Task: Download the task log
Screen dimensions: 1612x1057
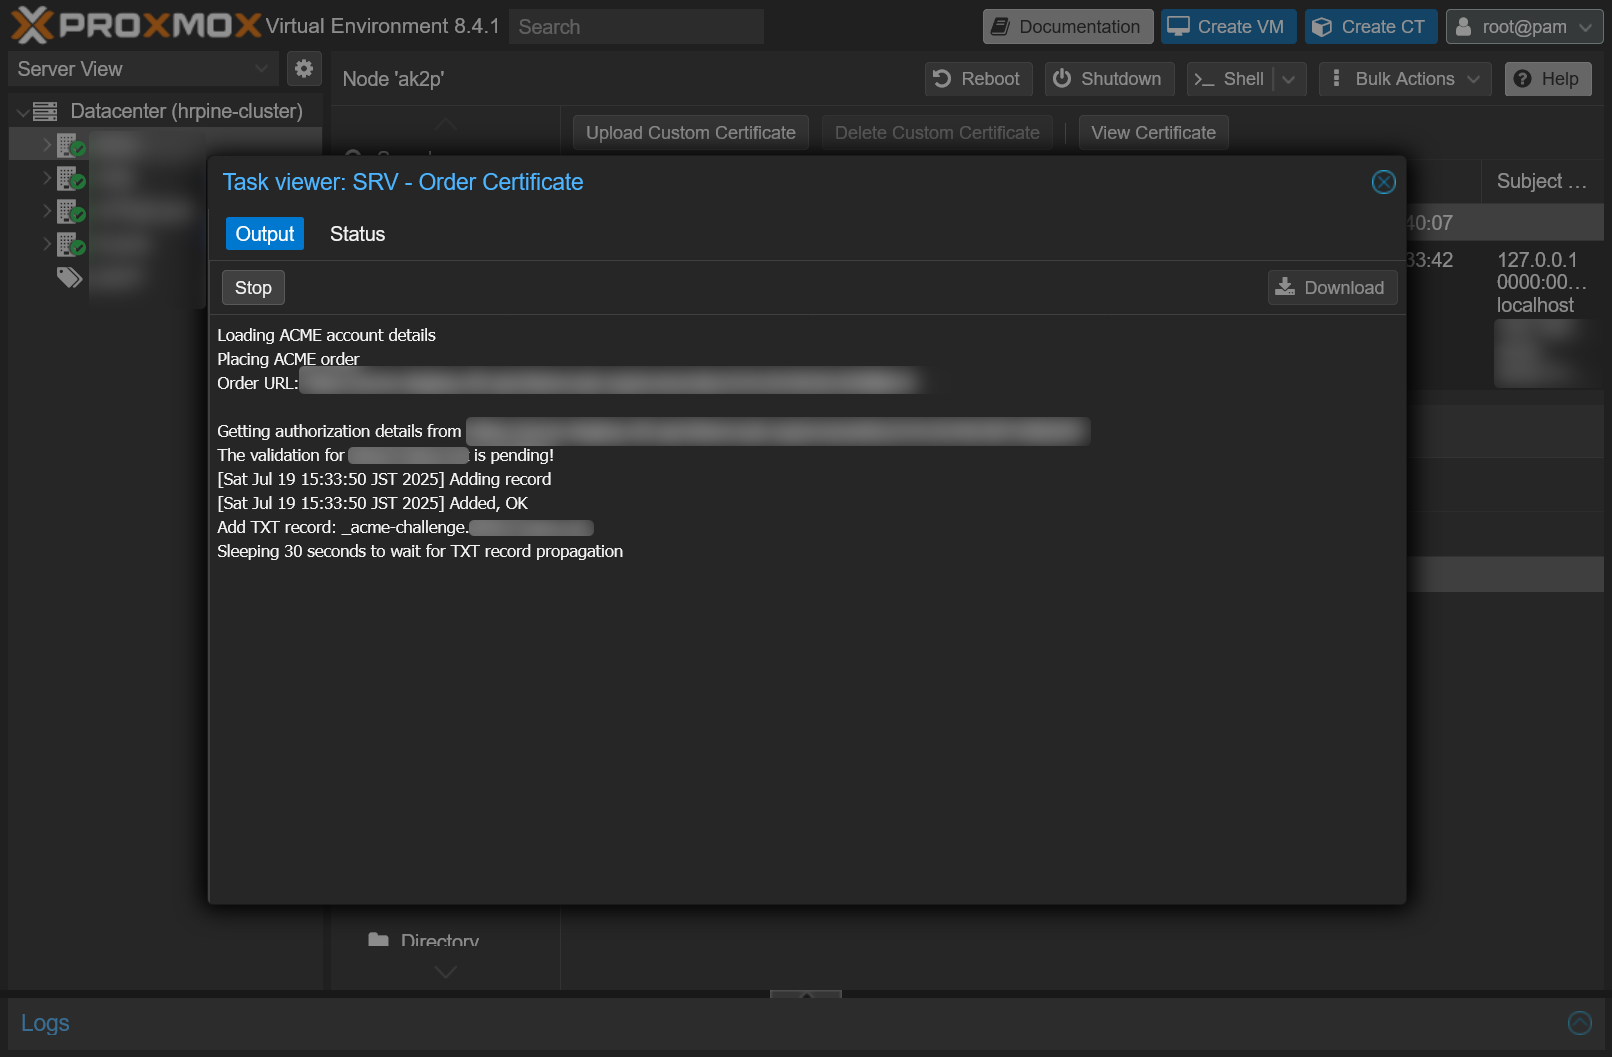Action: pos(1332,288)
